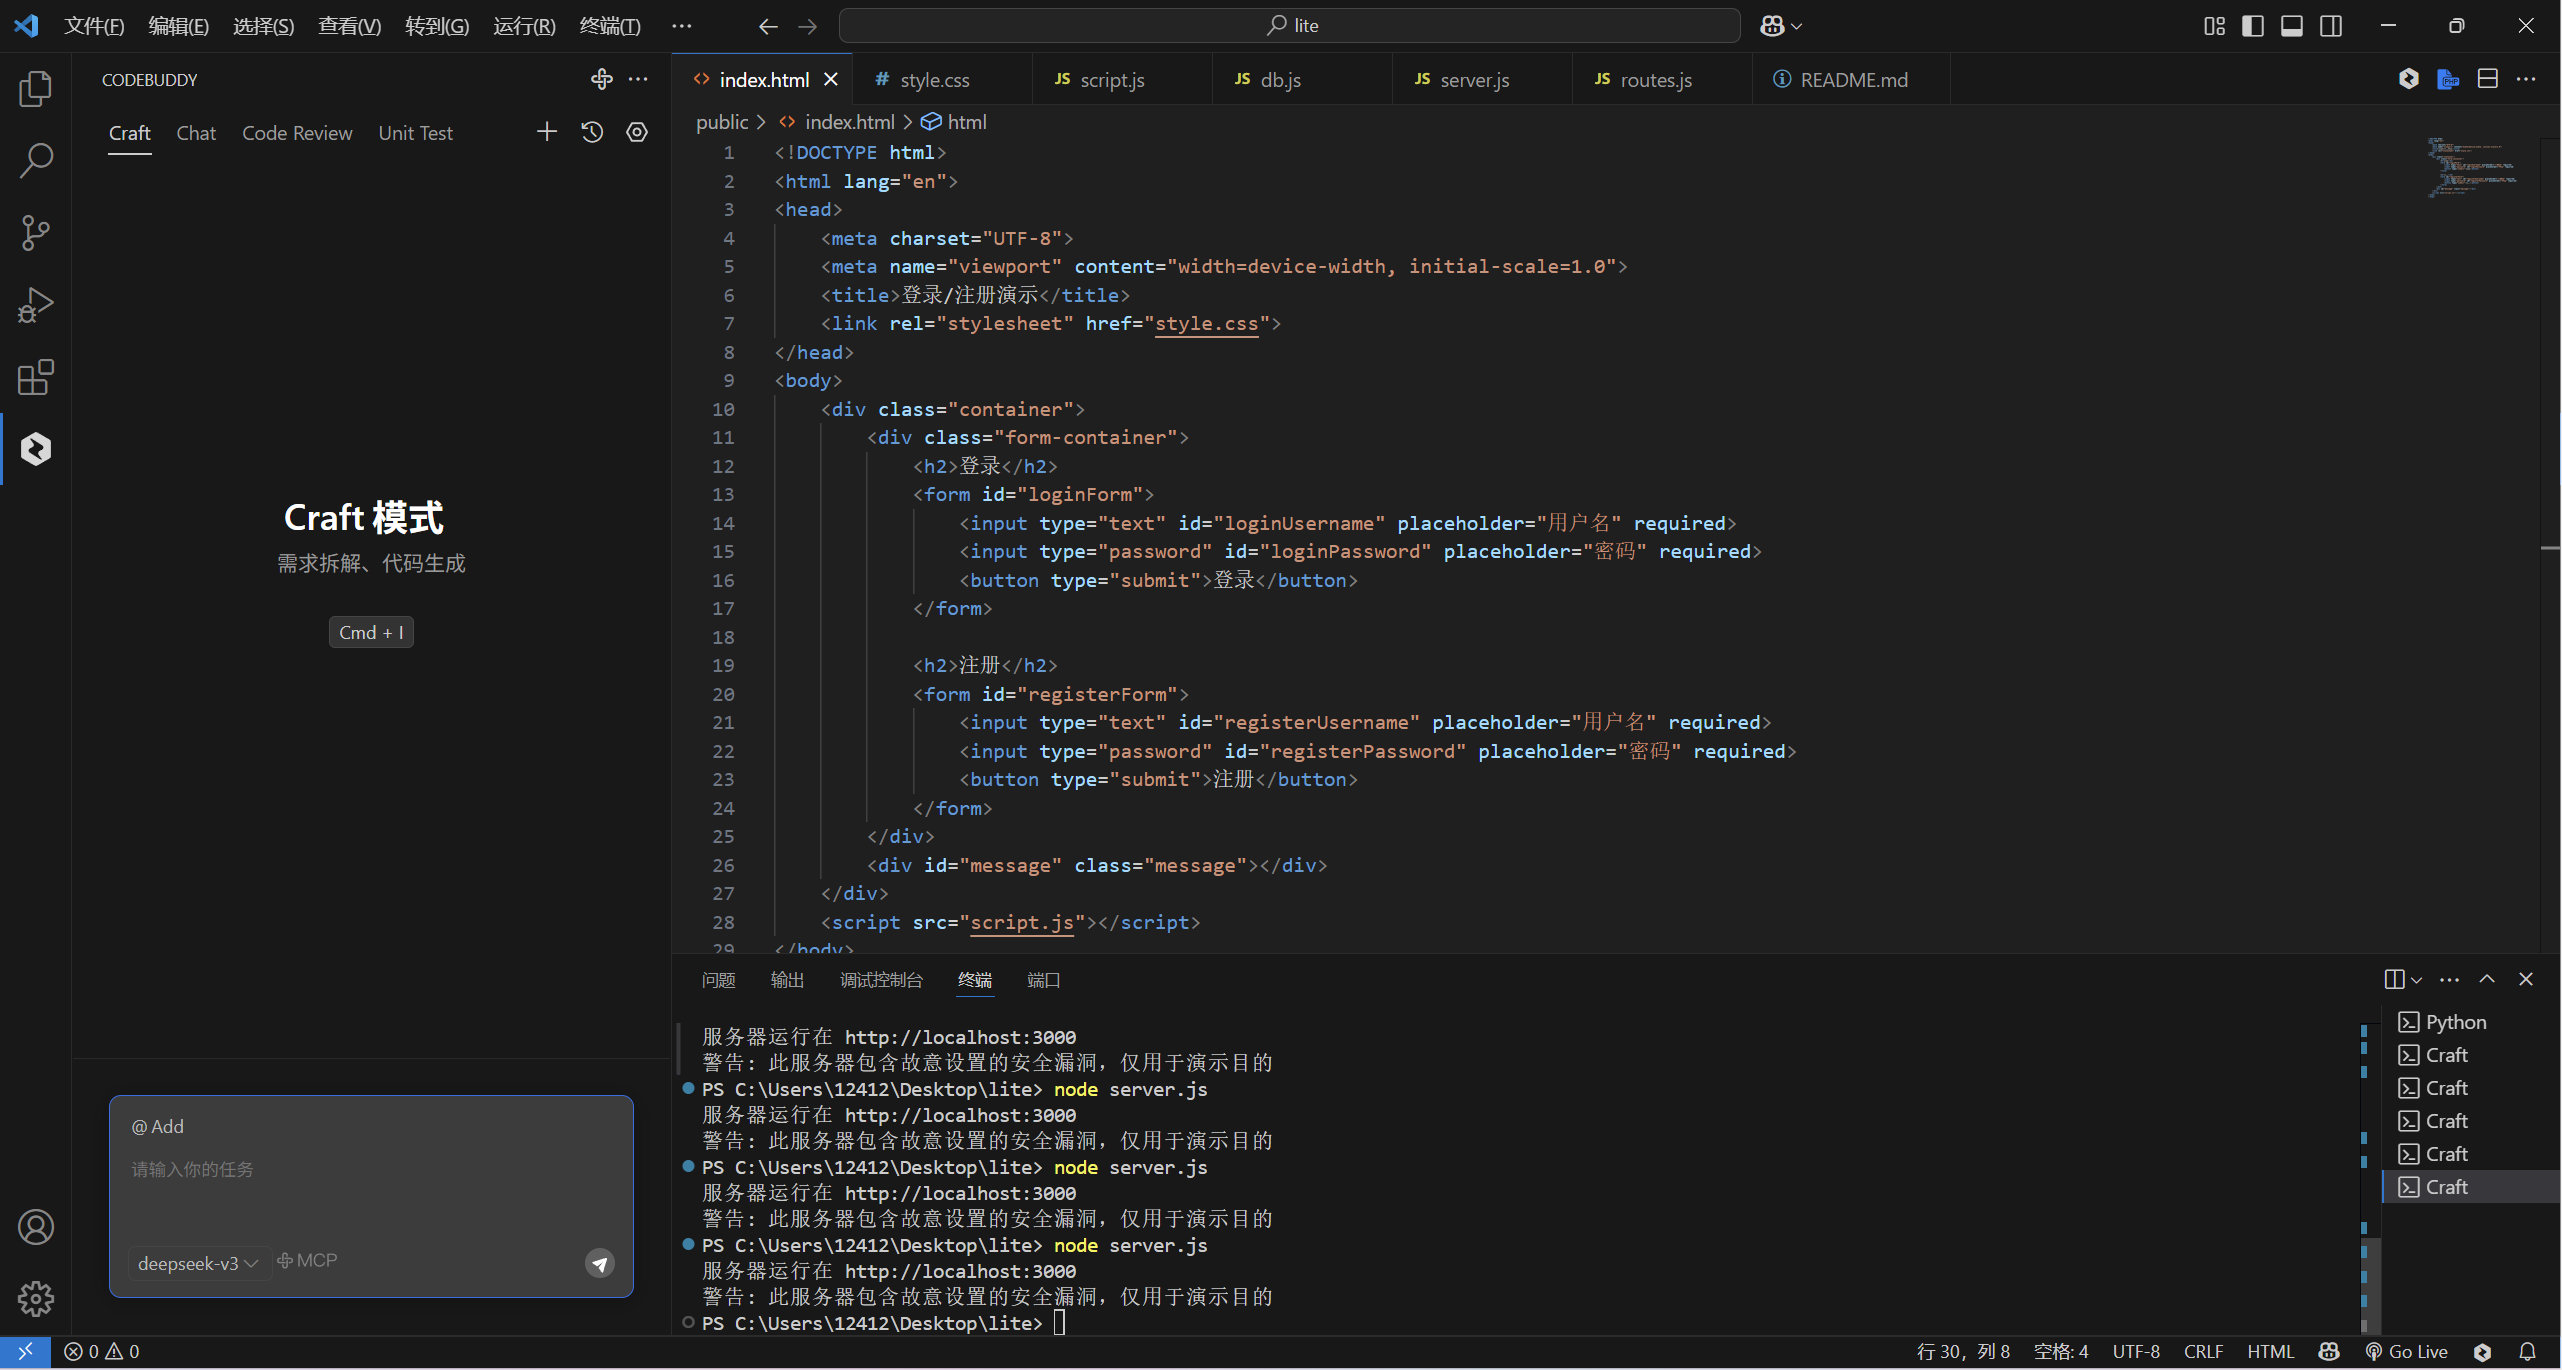Maximize the panel with the chevron up
The image size is (2562, 1370).
[2487, 979]
